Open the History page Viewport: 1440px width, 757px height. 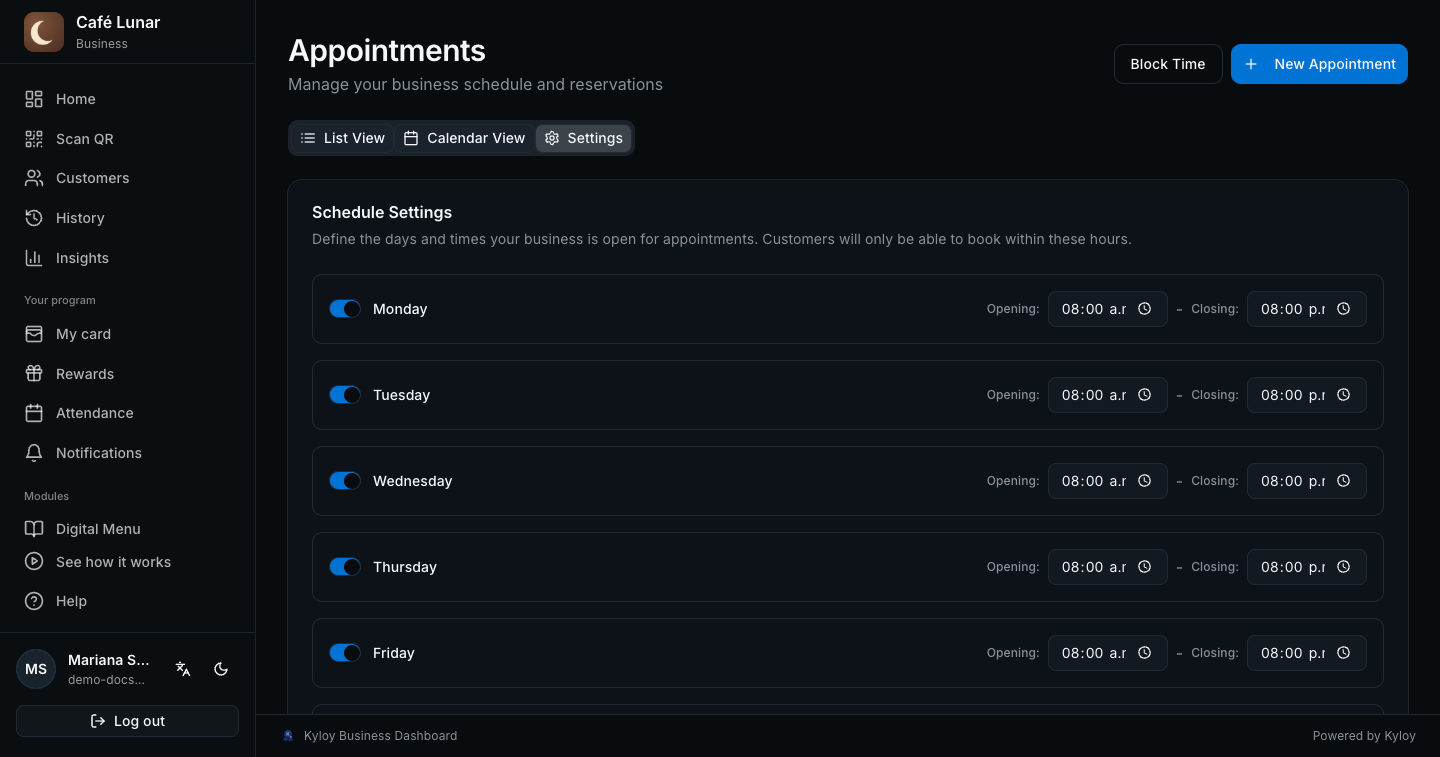[x=127, y=218]
